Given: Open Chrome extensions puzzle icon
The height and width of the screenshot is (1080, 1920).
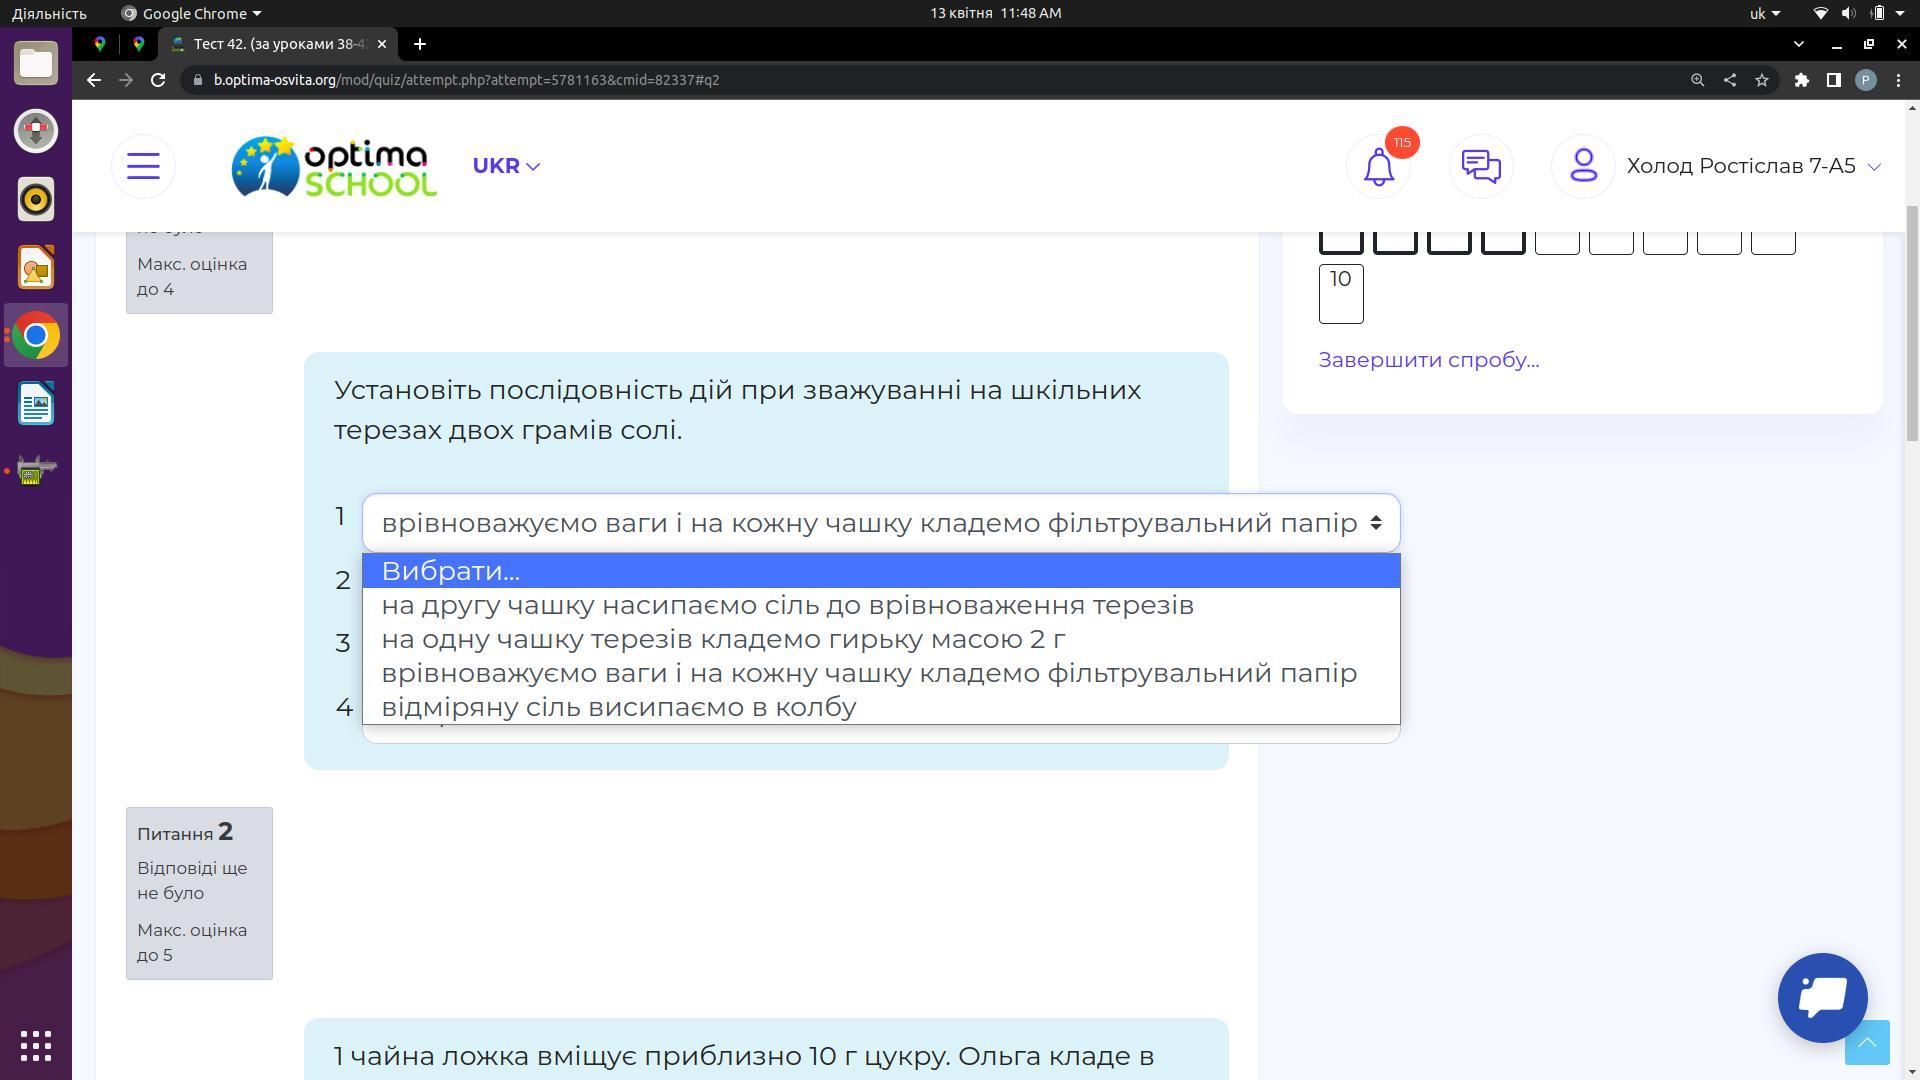Looking at the screenshot, I should point(1801,80).
